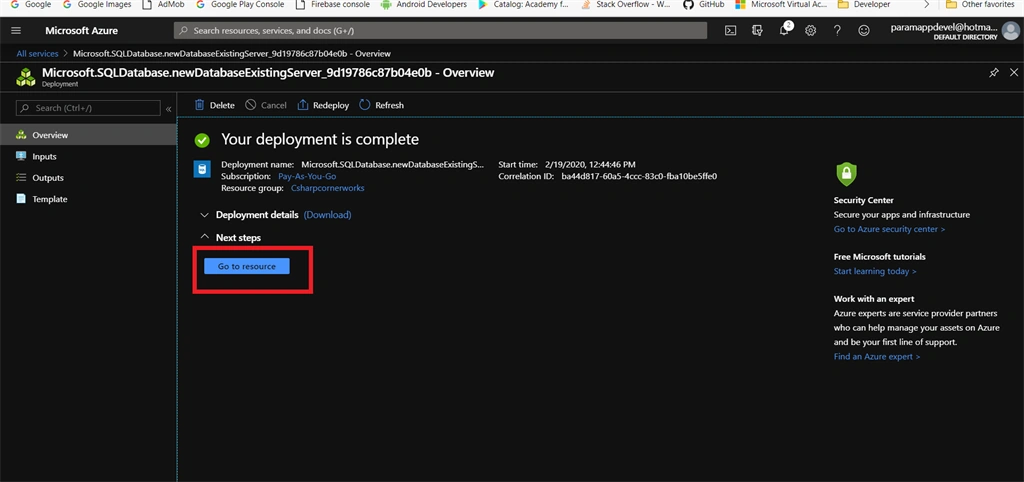Expand the Deployment details section

click(204, 215)
